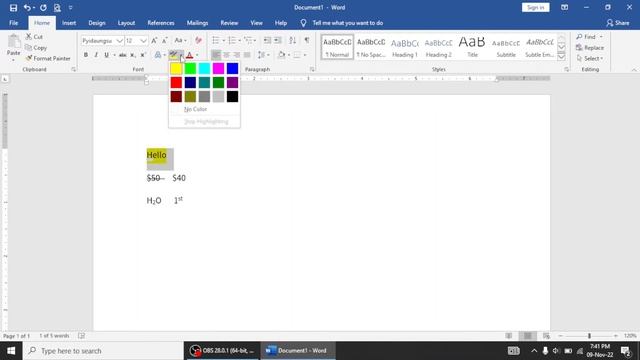Expand the Shading color dropdown arrow
The width and height of the screenshot is (640, 360).
point(289,55)
